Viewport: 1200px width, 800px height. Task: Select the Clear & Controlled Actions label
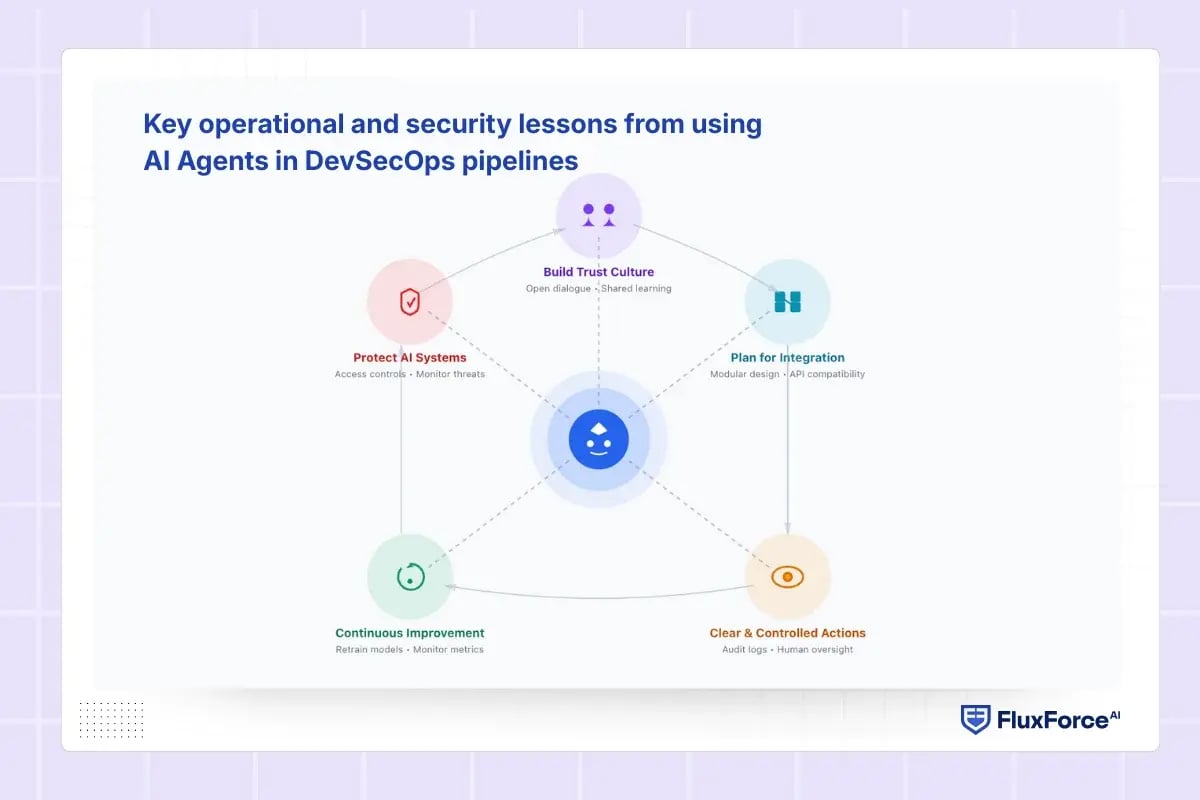(788, 633)
